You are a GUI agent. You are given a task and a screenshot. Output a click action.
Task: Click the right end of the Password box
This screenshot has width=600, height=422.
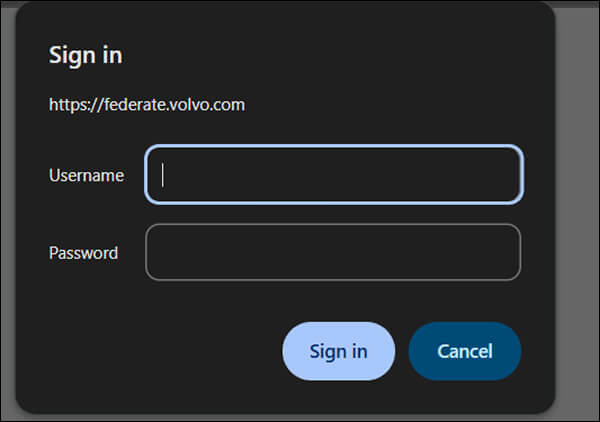click(x=505, y=252)
